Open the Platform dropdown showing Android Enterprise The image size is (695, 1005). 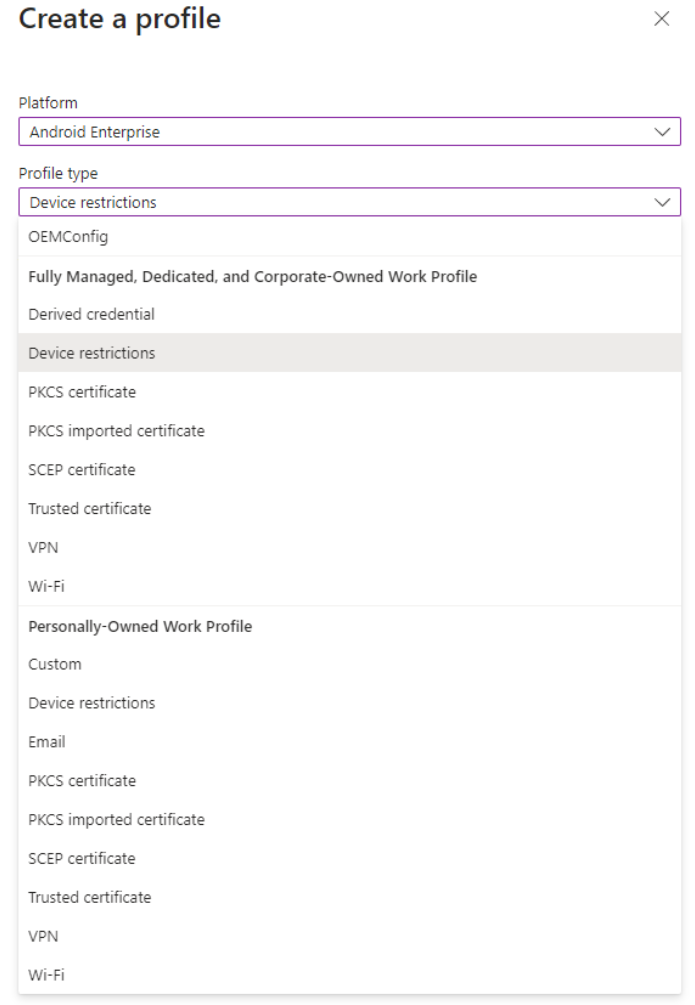pyautogui.click(x=349, y=131)
